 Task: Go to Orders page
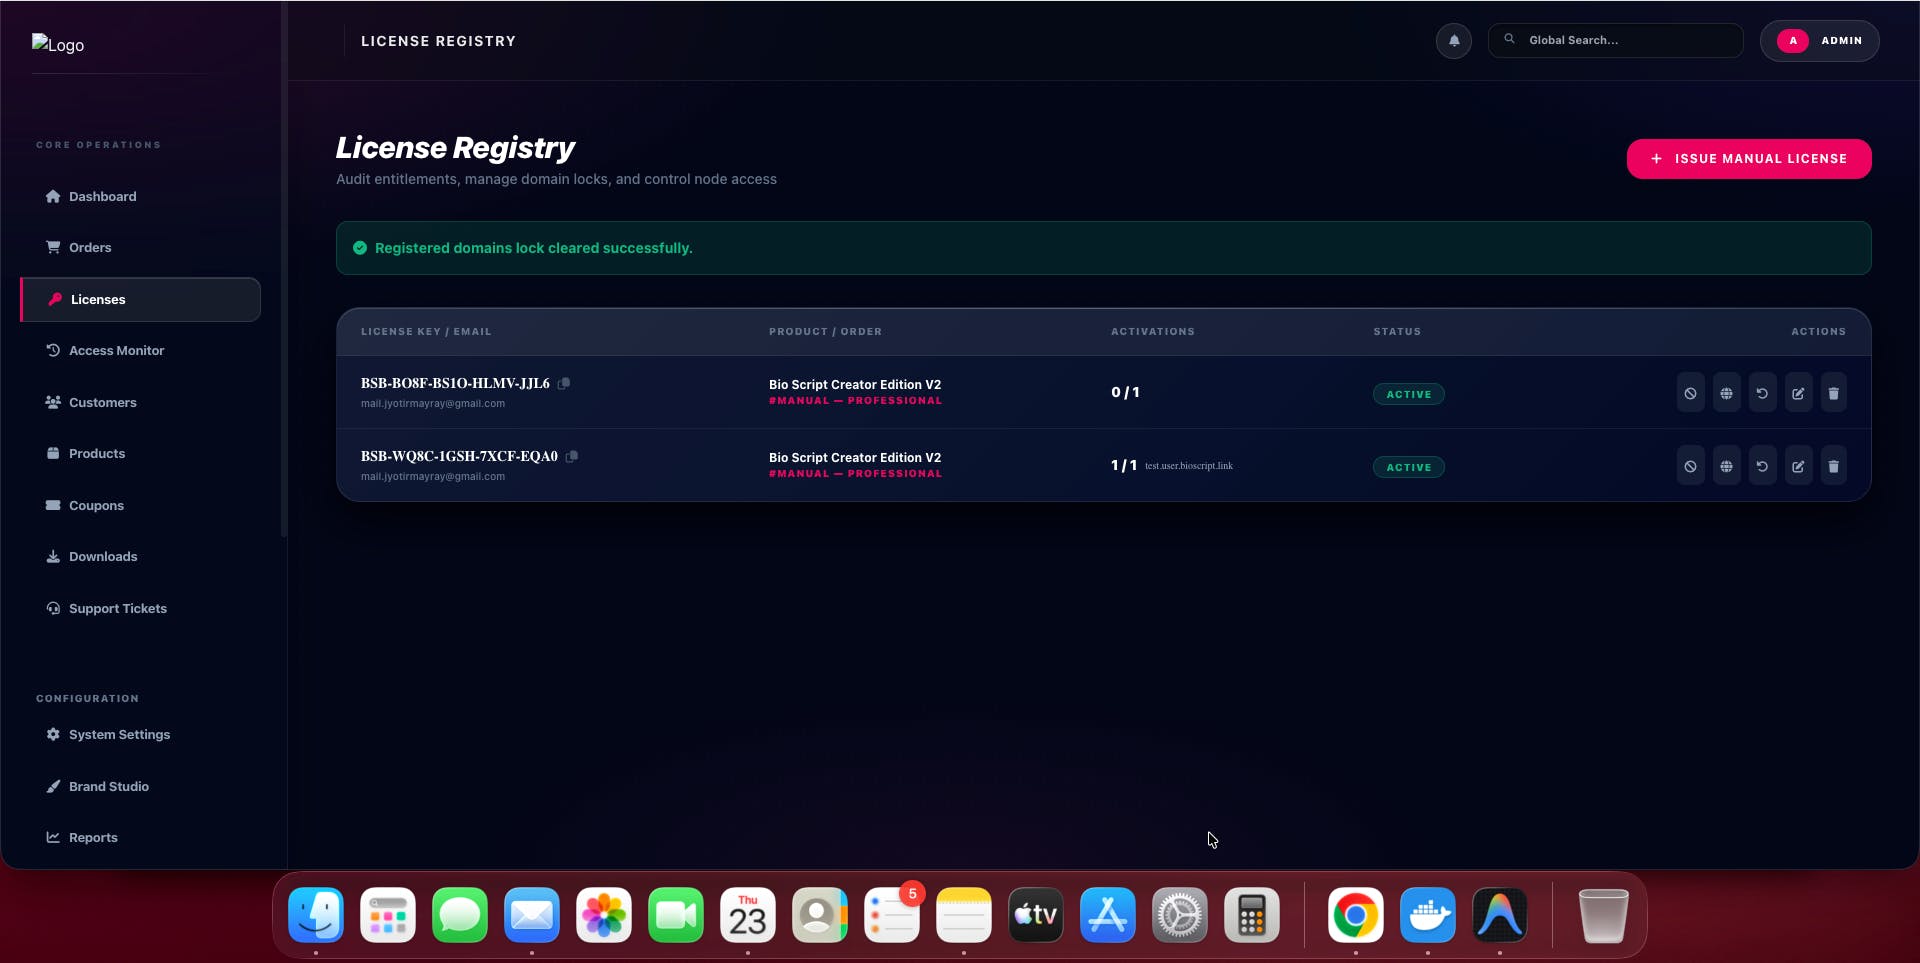(x=140, y=248)
